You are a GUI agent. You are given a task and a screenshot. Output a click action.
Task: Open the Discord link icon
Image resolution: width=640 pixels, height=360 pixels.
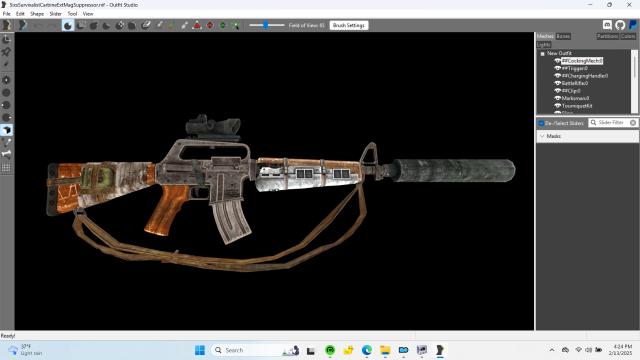click(x=607, y=25)
